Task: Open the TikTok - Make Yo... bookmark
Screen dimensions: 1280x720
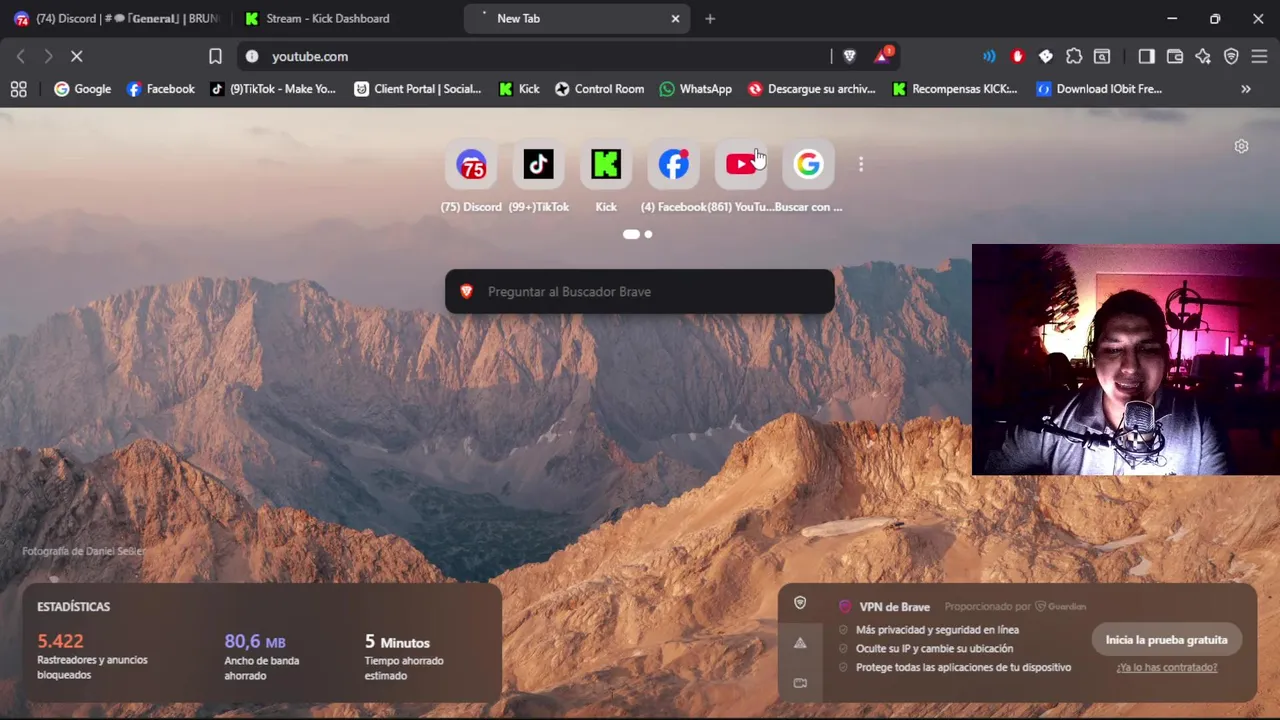Action: pyautogui.click(x=273, y=89)
